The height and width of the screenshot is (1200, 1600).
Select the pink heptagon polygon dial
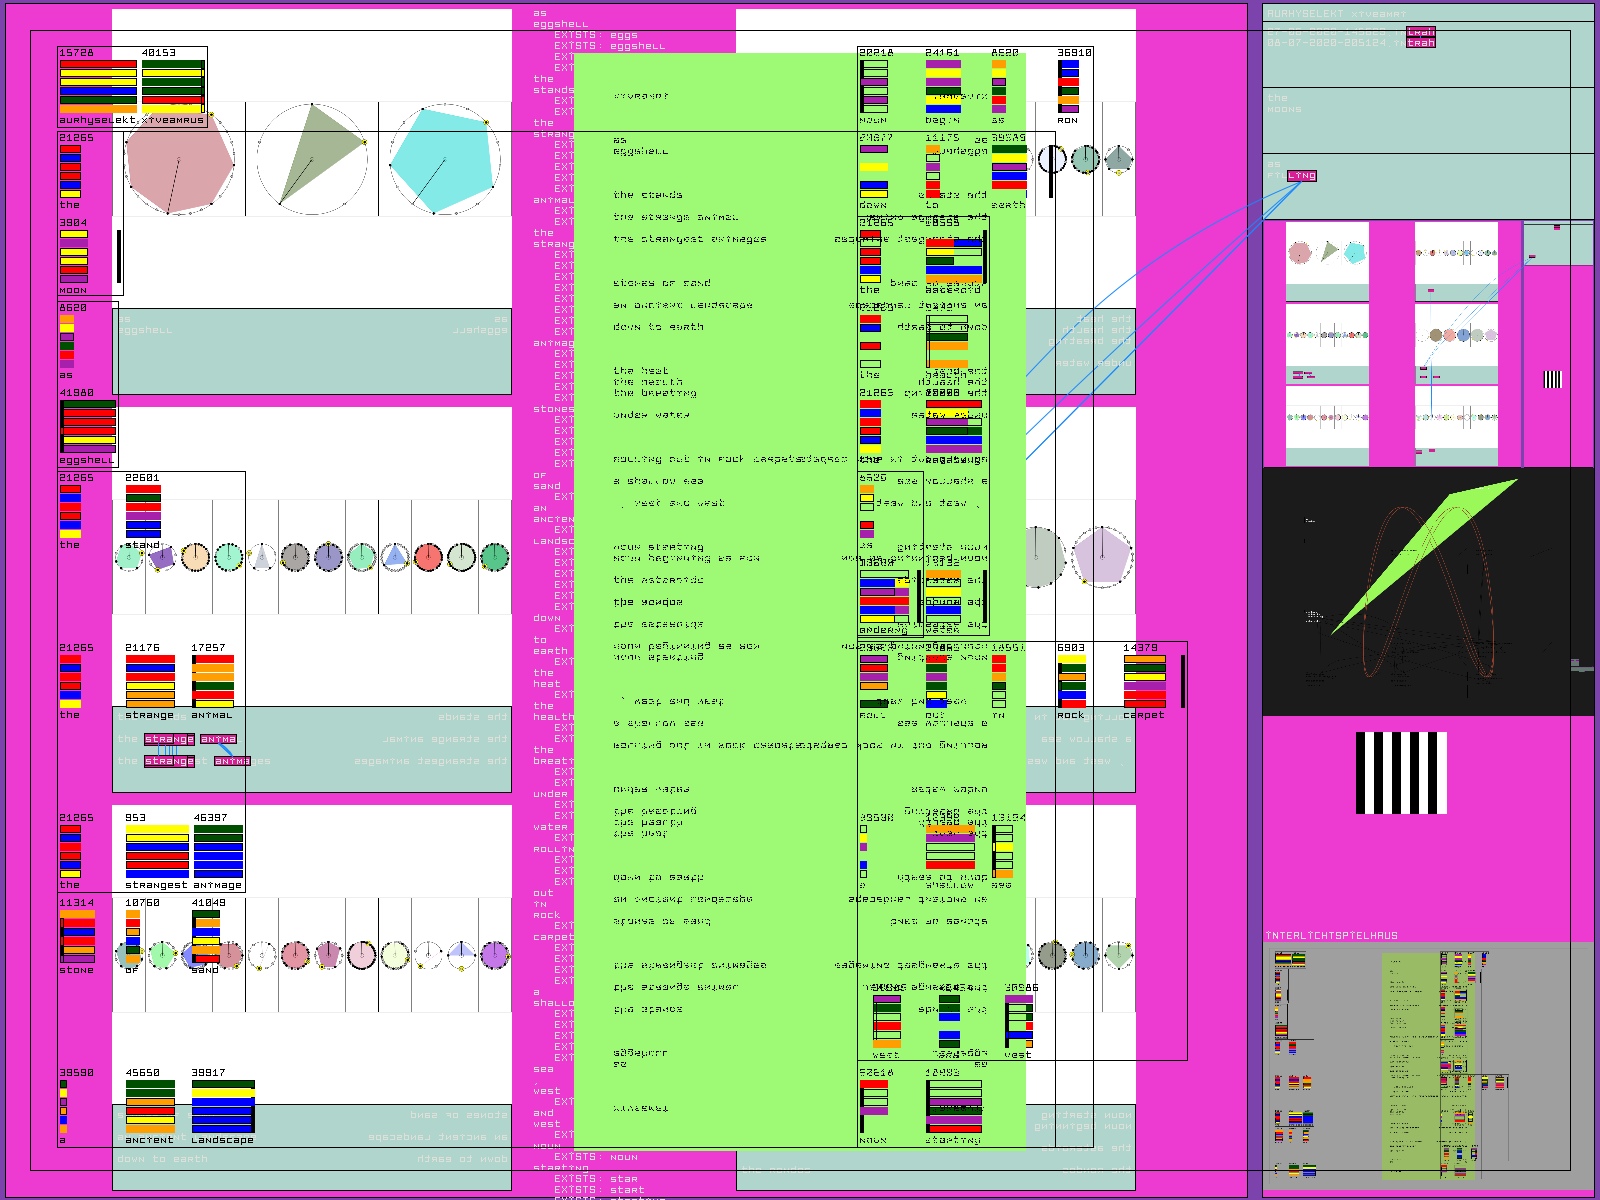click(179, 159)
